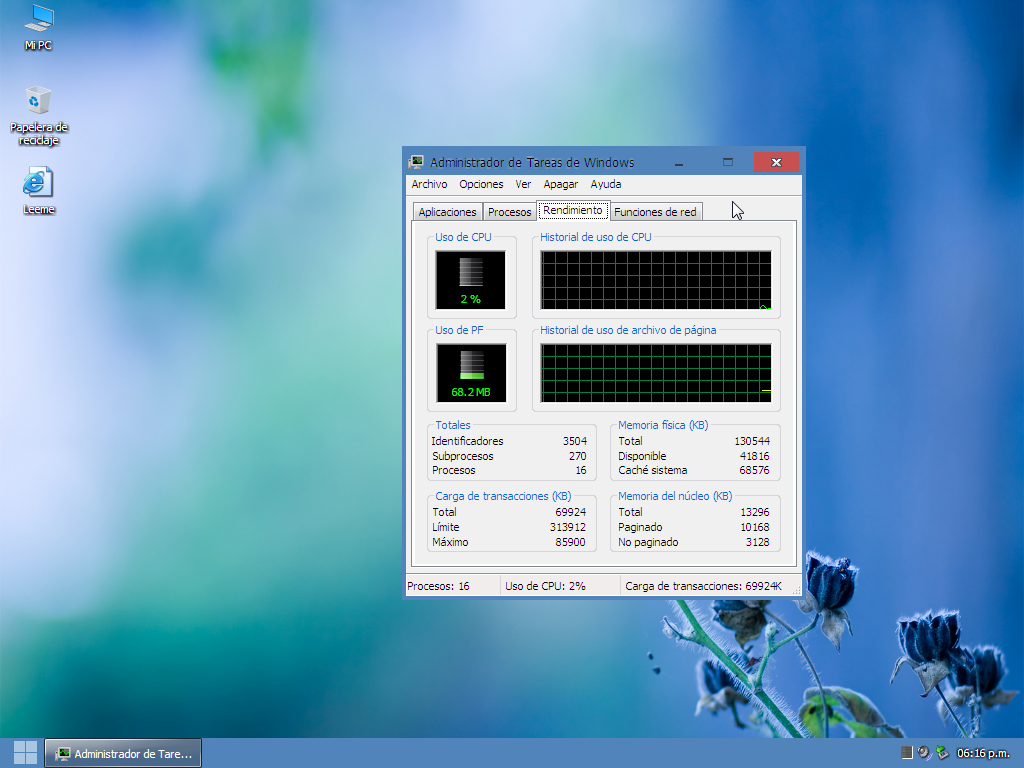Click the Task Manager CPU meter tray icon
Image resolution: width=1024 pixels, height=768 pixels.
click(x=906, y=752)
